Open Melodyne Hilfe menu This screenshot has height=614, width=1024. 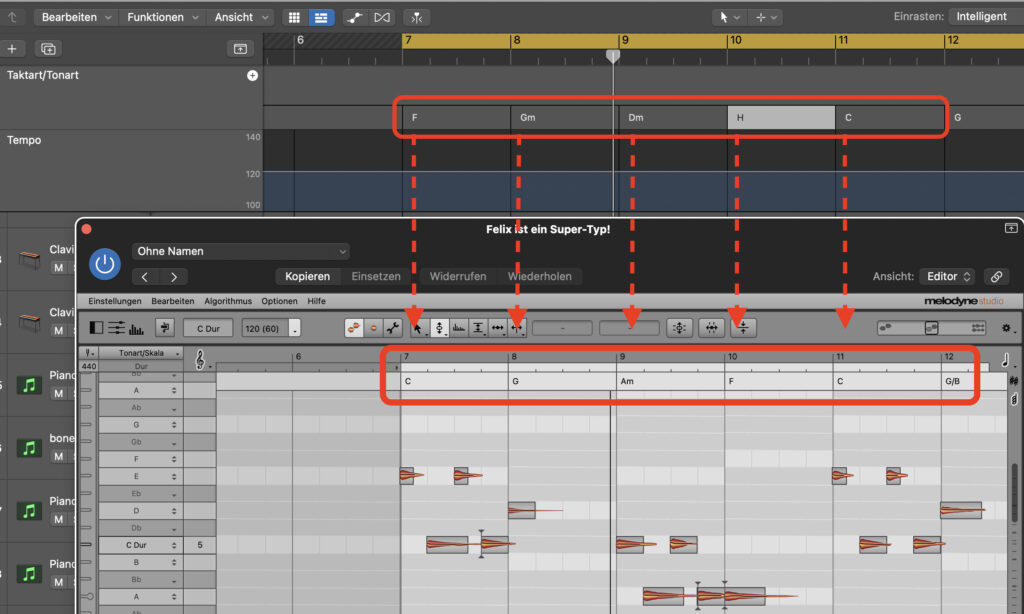point(316,301)
